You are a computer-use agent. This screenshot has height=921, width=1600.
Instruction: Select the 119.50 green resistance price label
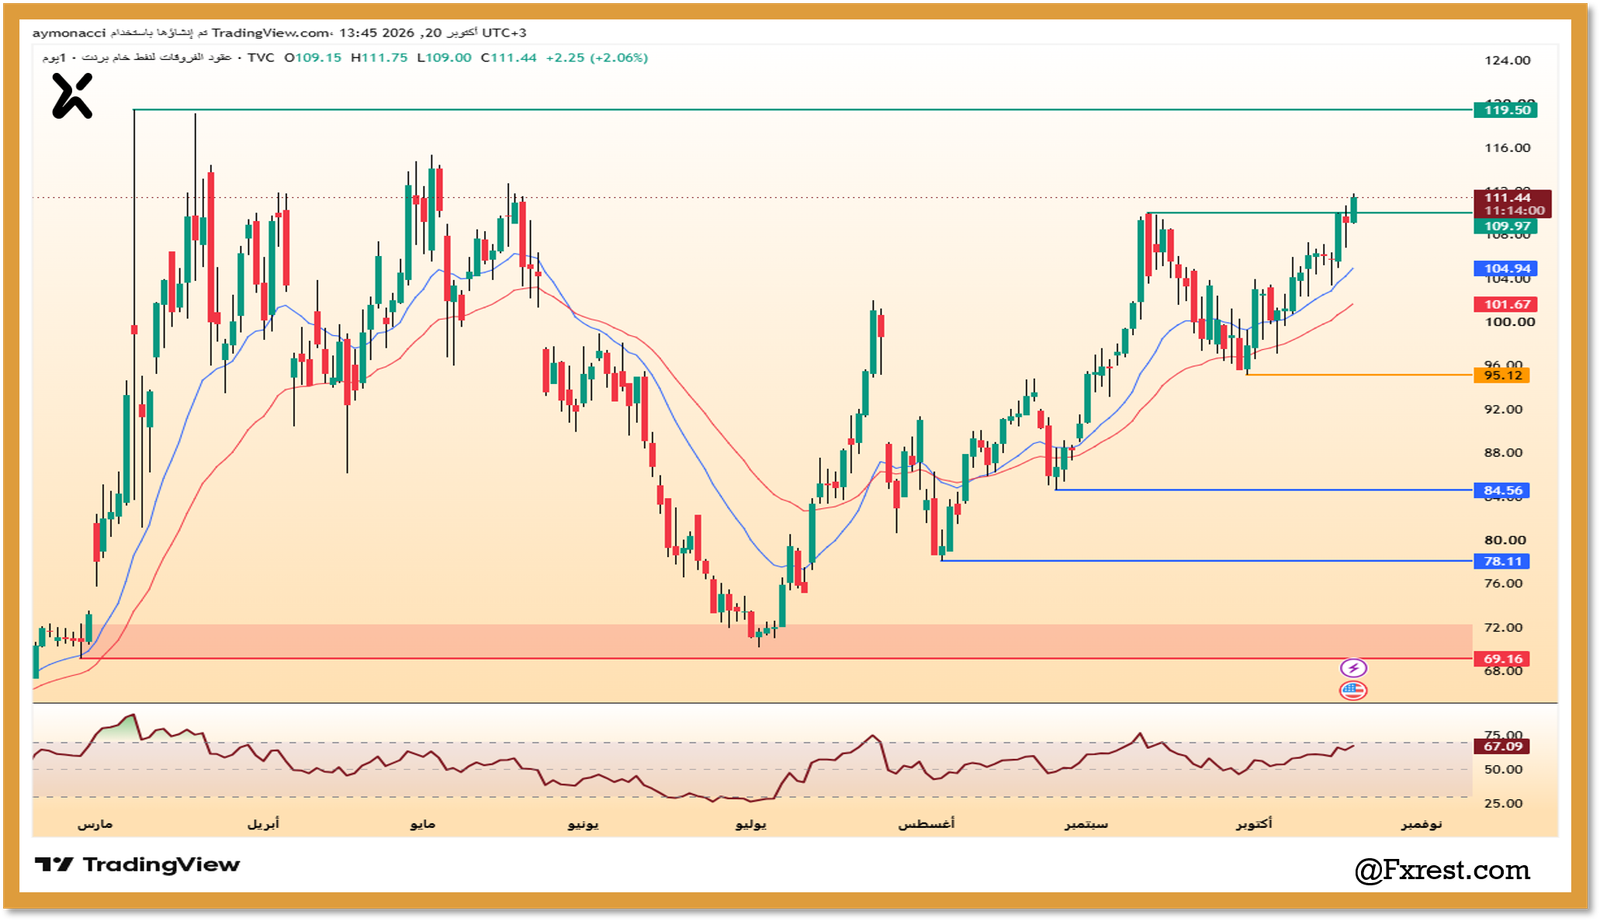click(x=1505, y=110)
